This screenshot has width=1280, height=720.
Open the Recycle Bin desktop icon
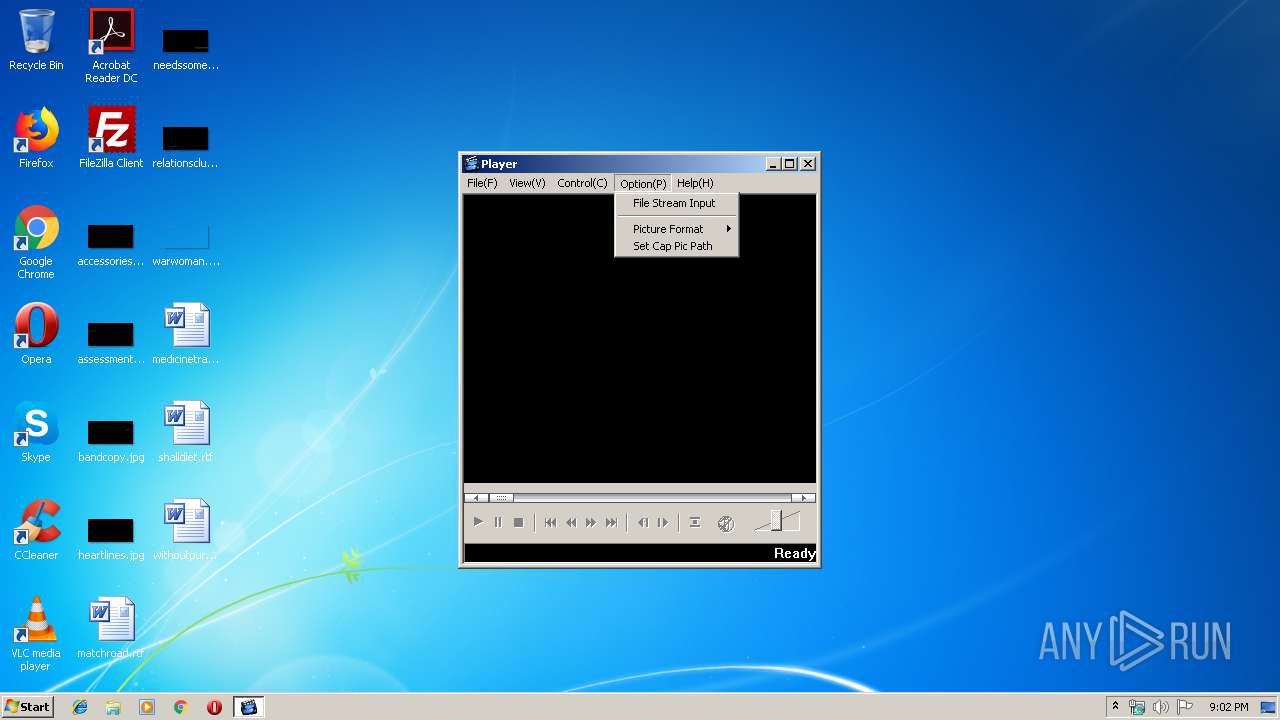pos(36,40)
